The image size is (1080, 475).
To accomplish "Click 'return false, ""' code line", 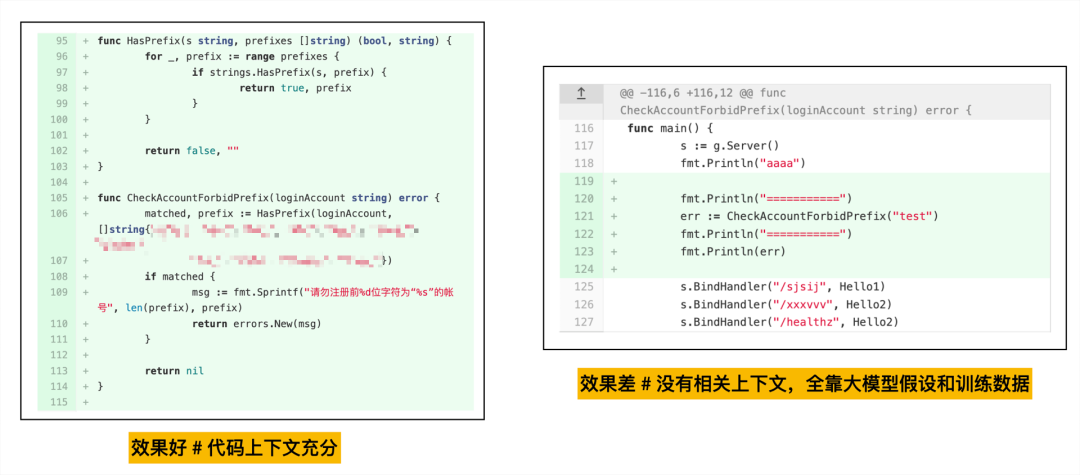I will pos(191,151).
